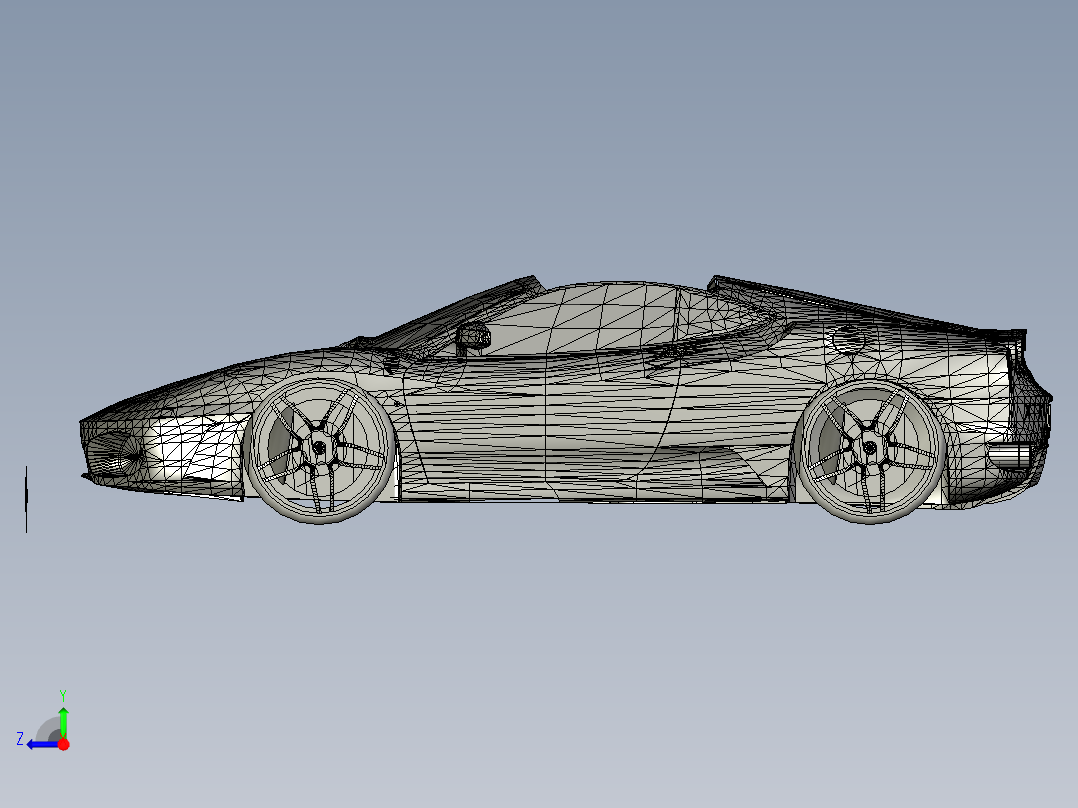The width and height of the screenshot is (1078, 808).
Task: Click the red origin sphere of the triad
Action: coord(63,743)
